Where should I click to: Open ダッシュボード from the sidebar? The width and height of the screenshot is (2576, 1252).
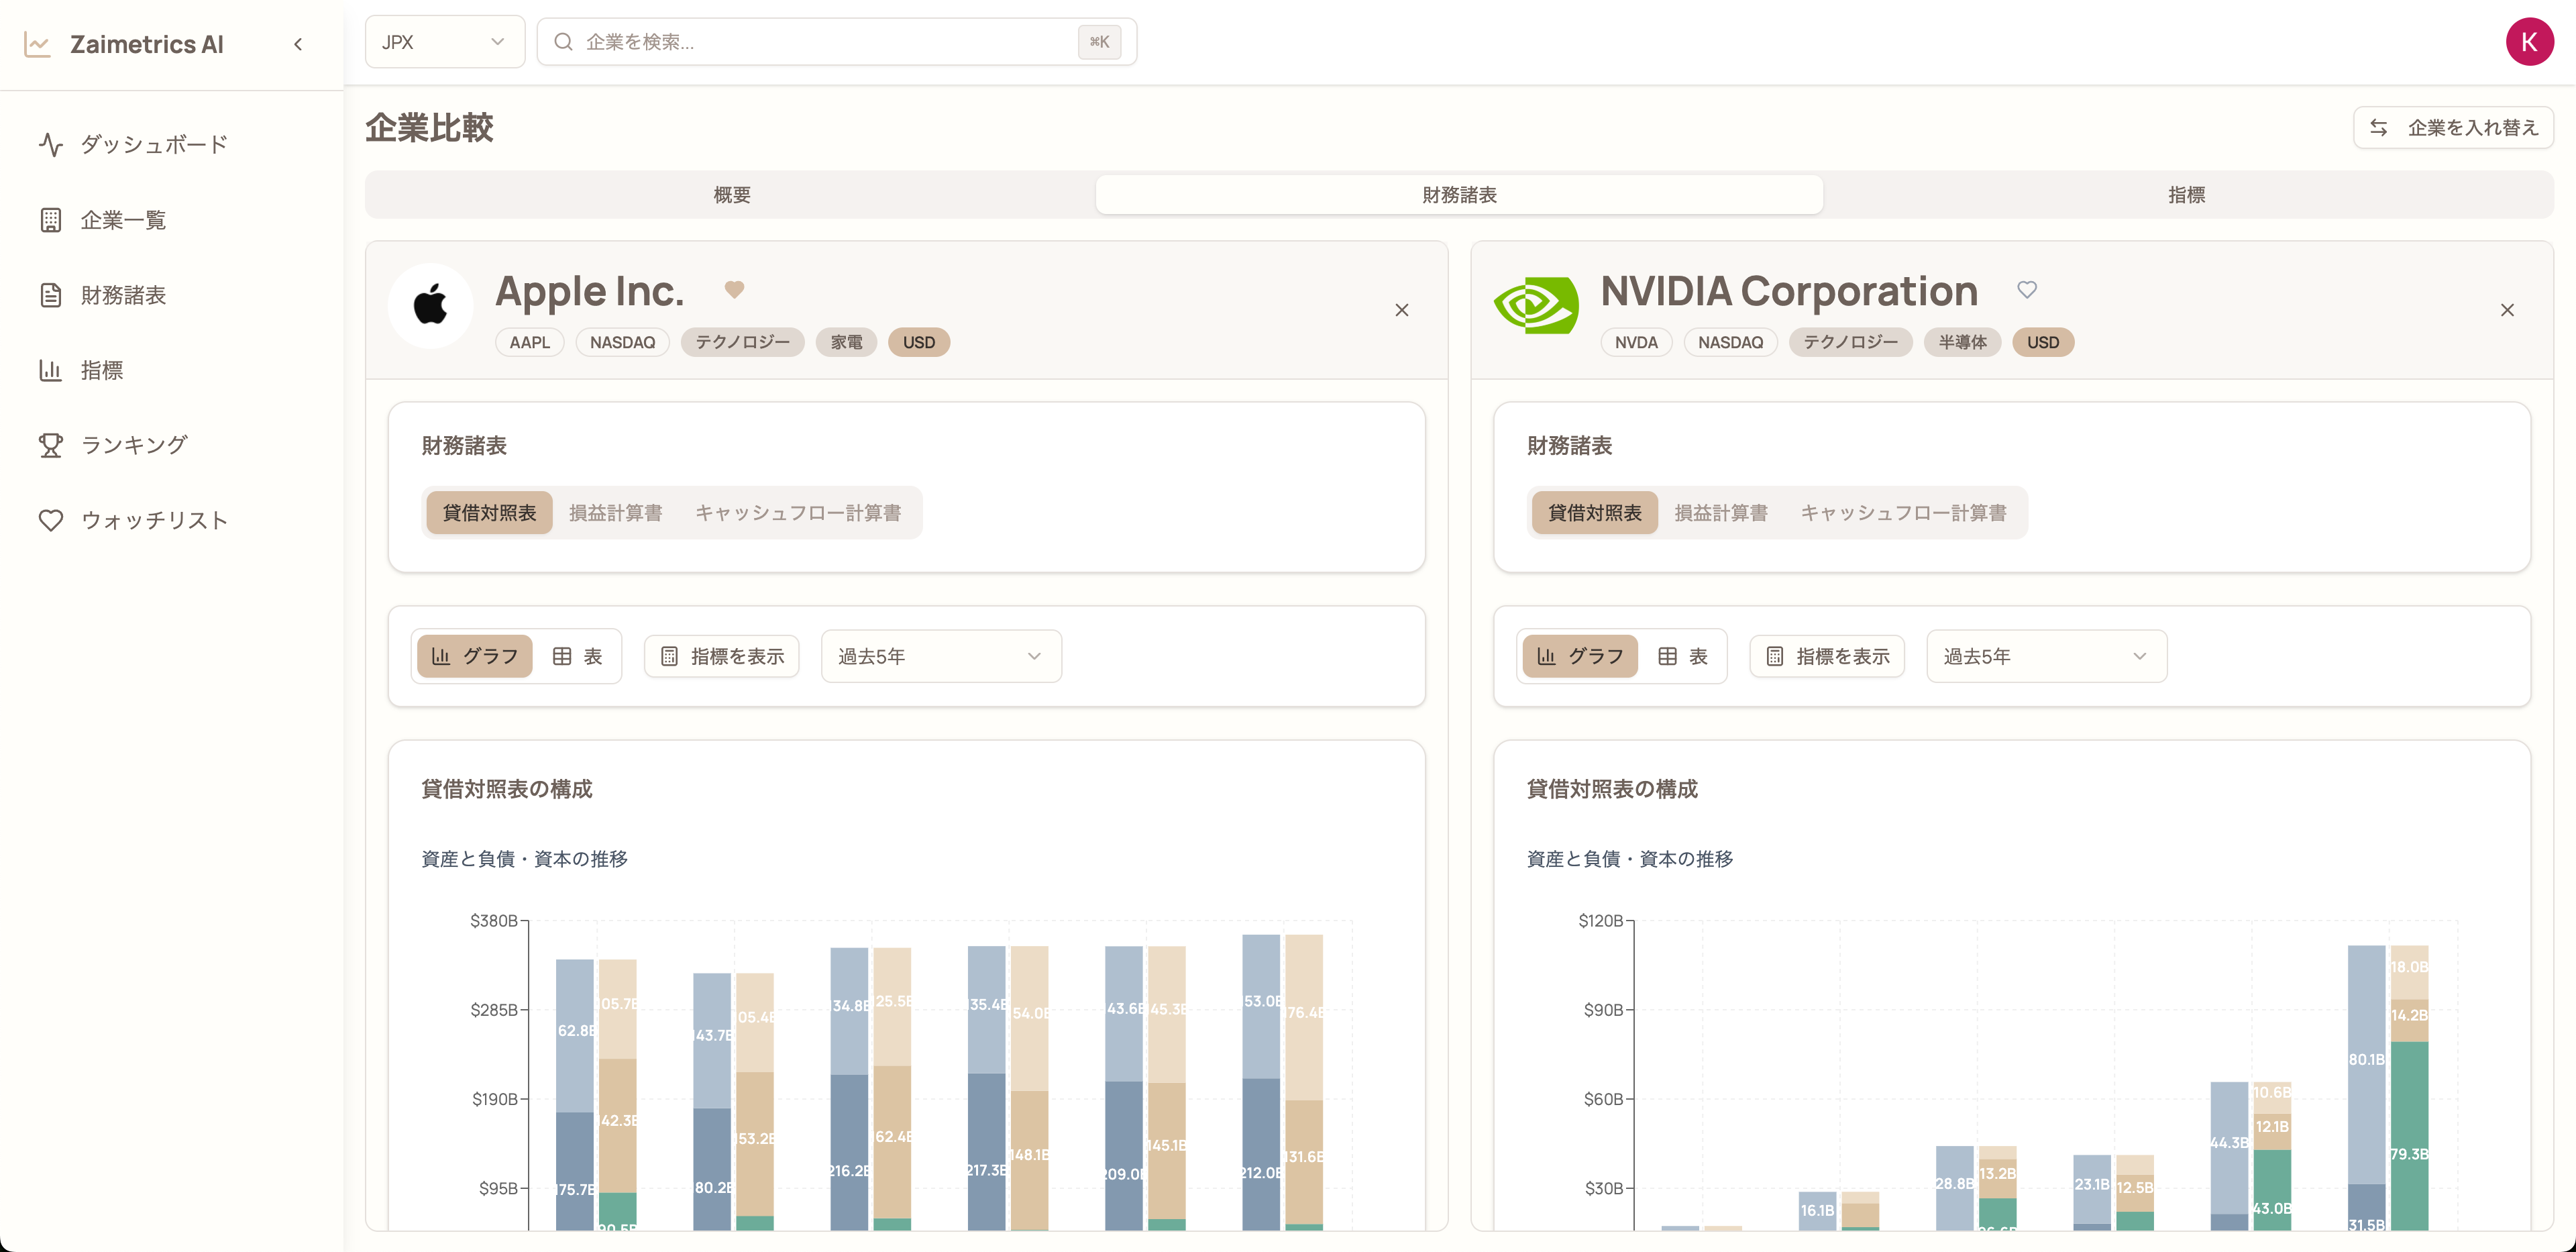tap(153, 144)
